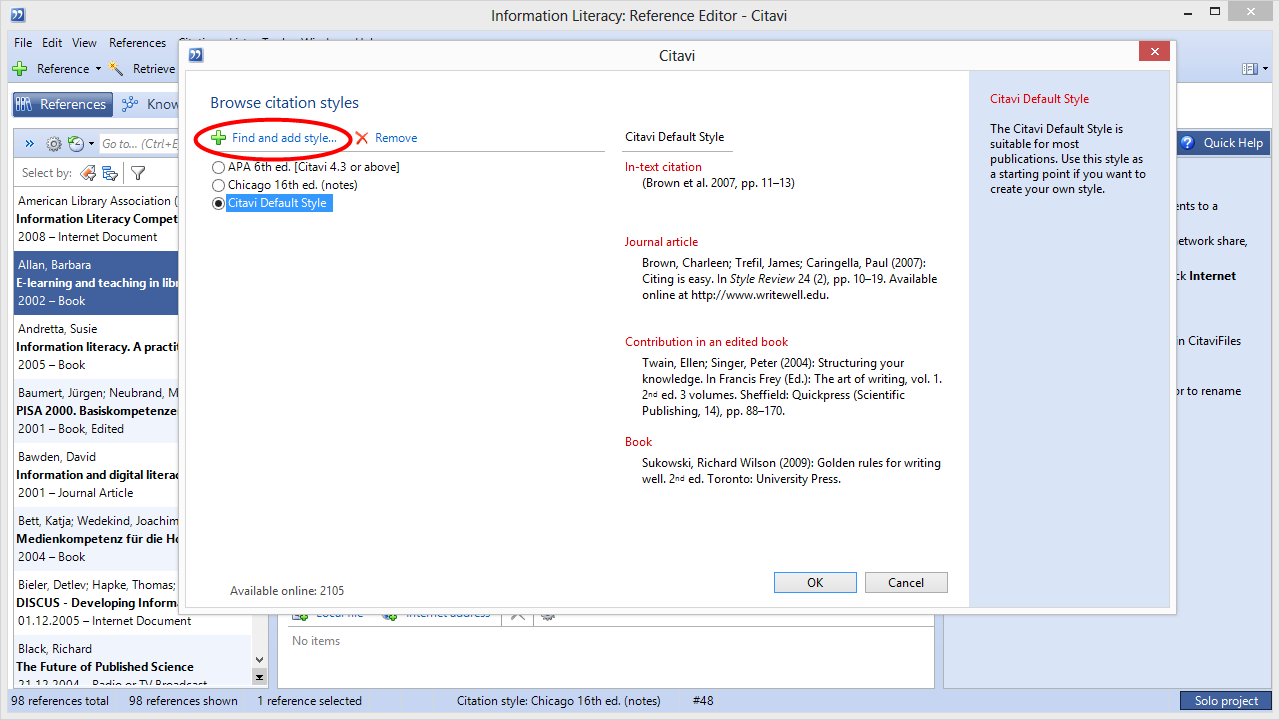Click the Quick Help question mark icon

click(1187, 143)
